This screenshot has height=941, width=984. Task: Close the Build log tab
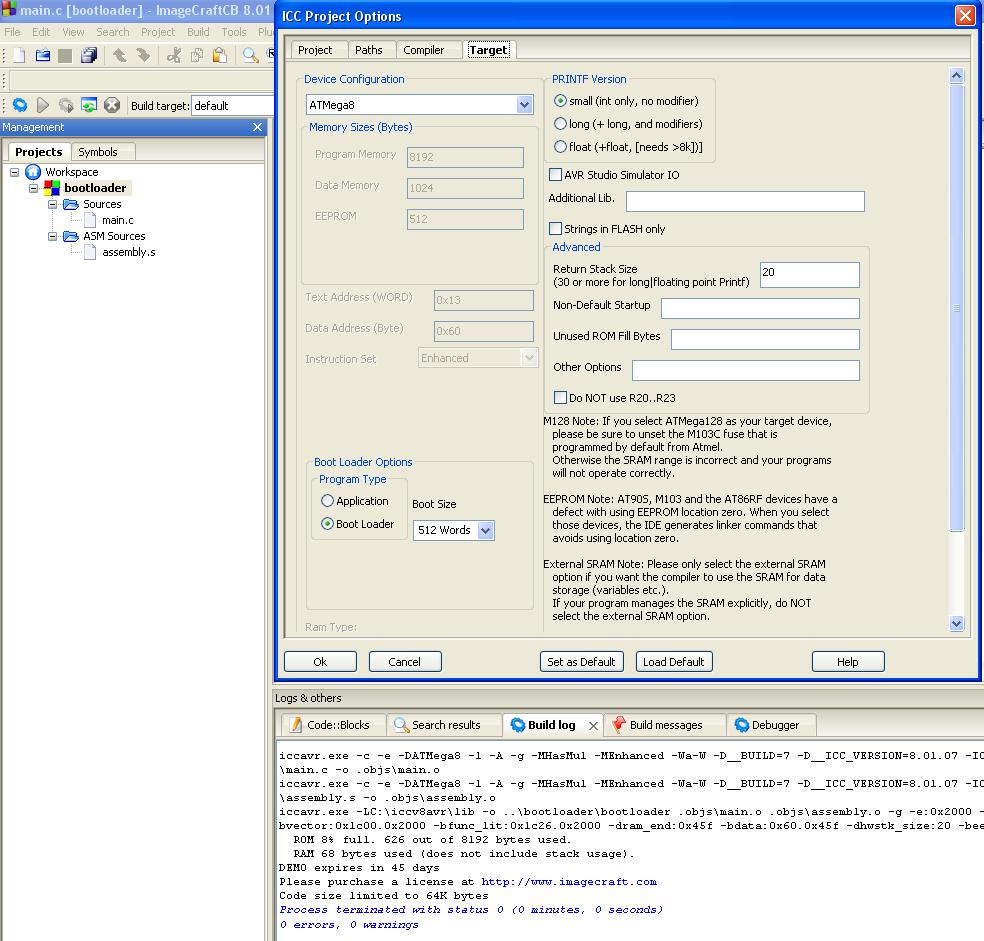coord(593,726)
